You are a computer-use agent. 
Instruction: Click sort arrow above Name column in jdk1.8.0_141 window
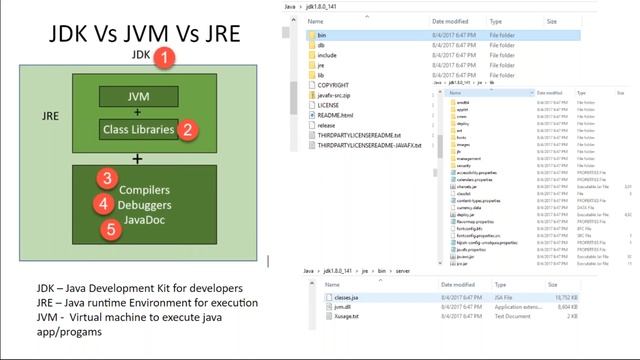[x=367, y=17]
